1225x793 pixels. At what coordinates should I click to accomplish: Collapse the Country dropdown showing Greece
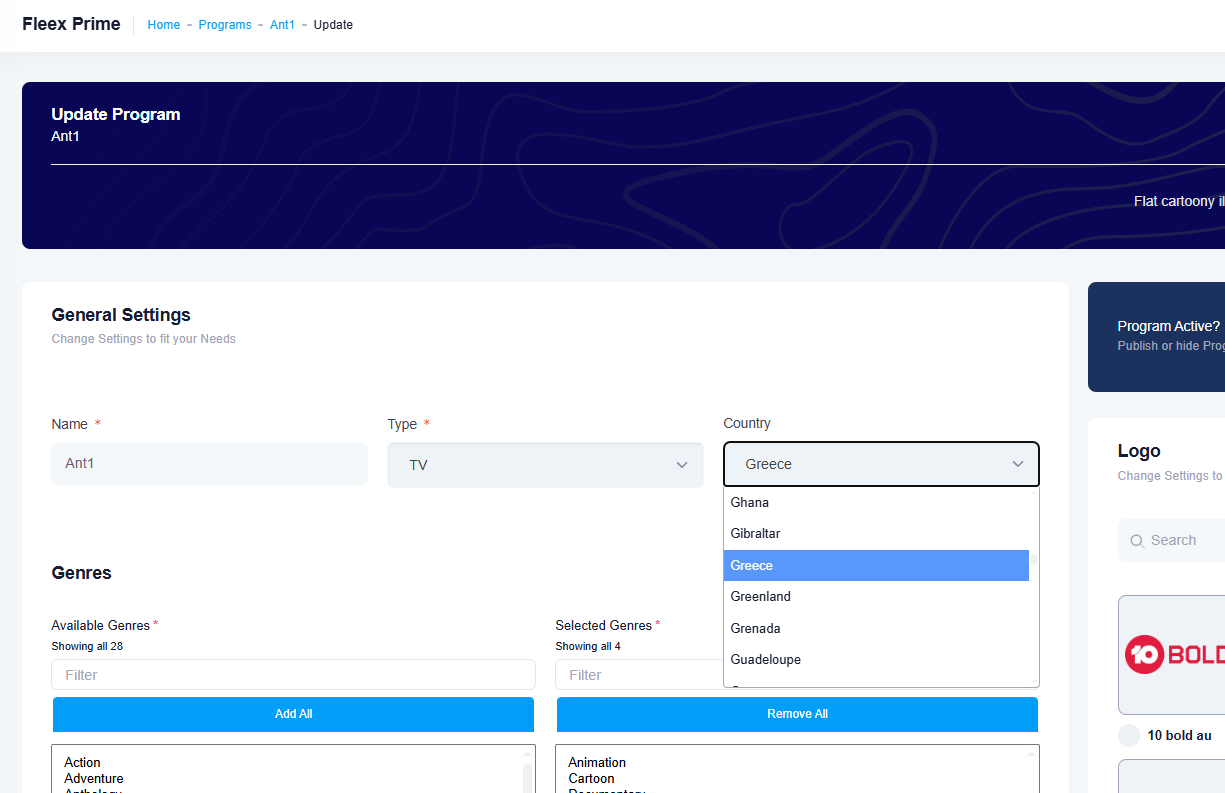pos(881,464)
